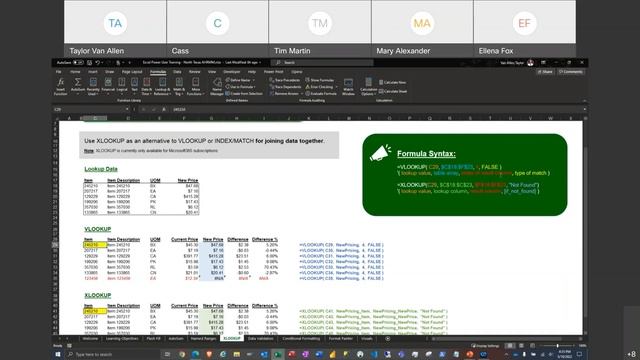Image resolution: width=640 pixels, height=360 pixels.
Task: Click Mary Alexander participant tile
Action: tap(422, 29)
